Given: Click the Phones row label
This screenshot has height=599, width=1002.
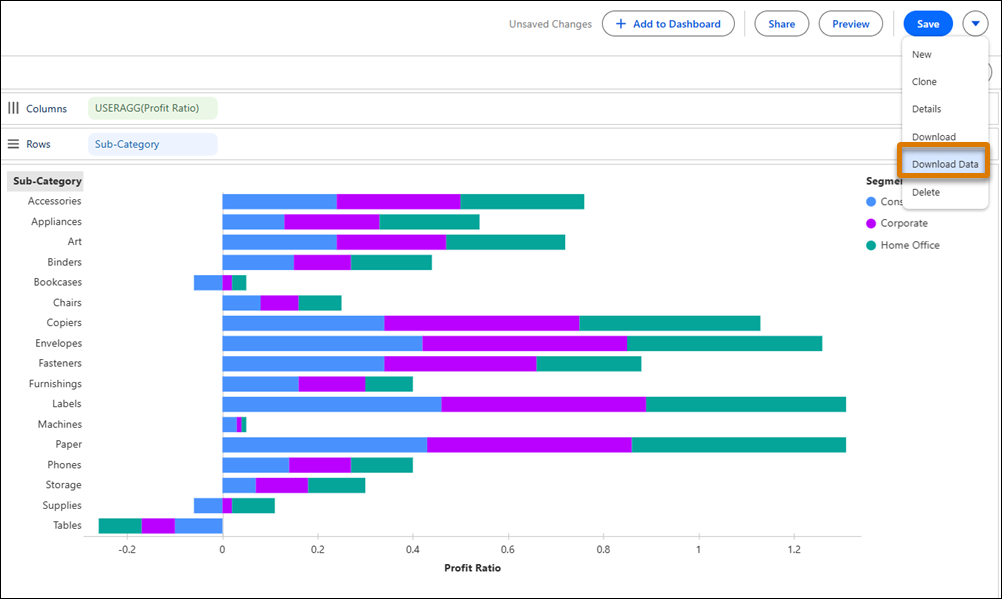Looking at the screenshot, I should click(x=64, y=465).
